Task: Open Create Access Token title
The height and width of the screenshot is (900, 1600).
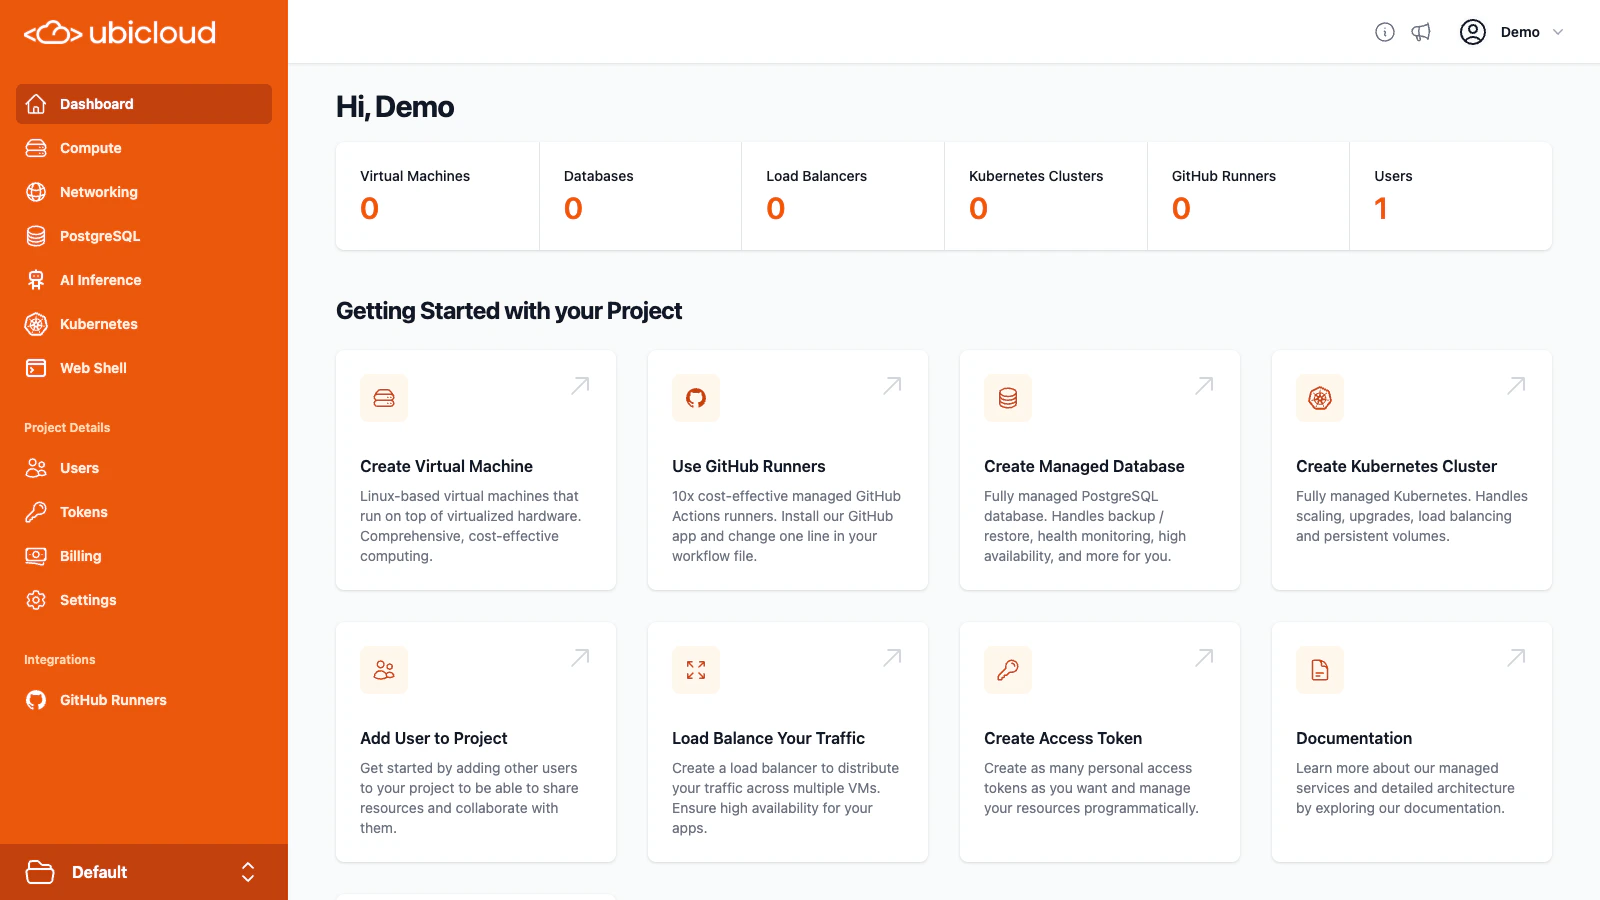Action: tap(1063, 738)
